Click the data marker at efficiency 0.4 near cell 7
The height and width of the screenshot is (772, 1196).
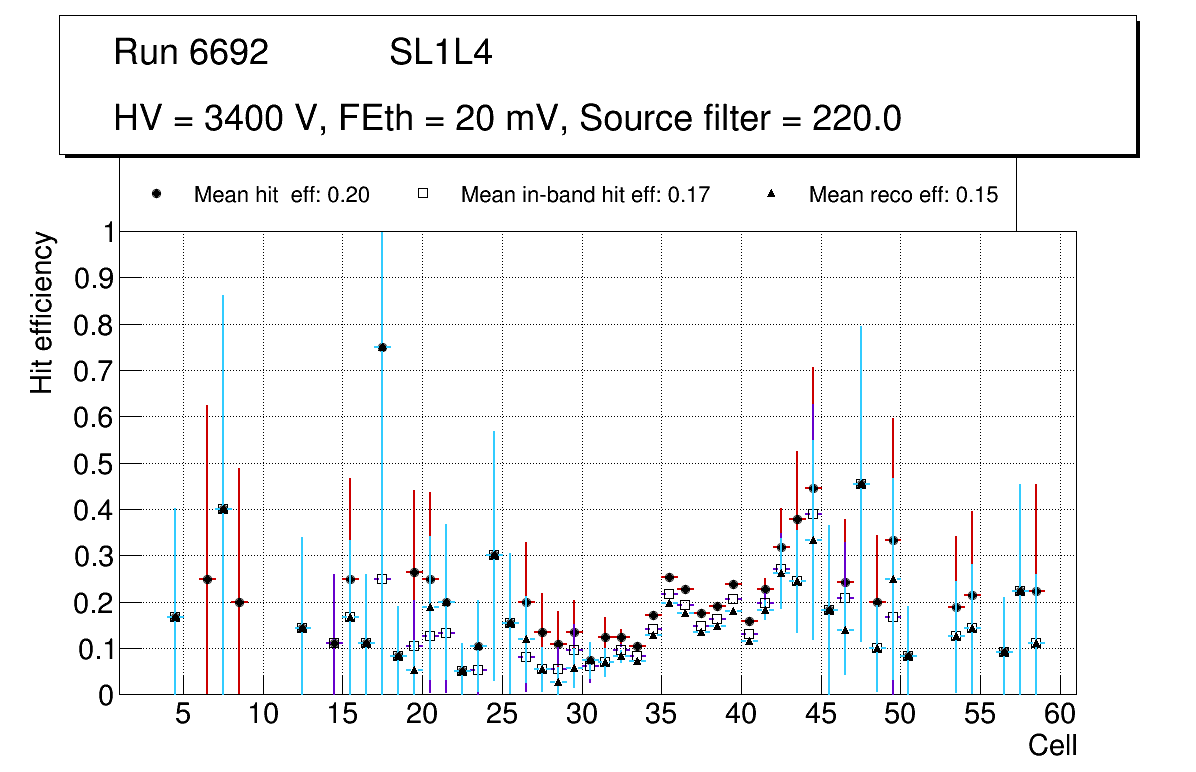[x=223, y=509]
